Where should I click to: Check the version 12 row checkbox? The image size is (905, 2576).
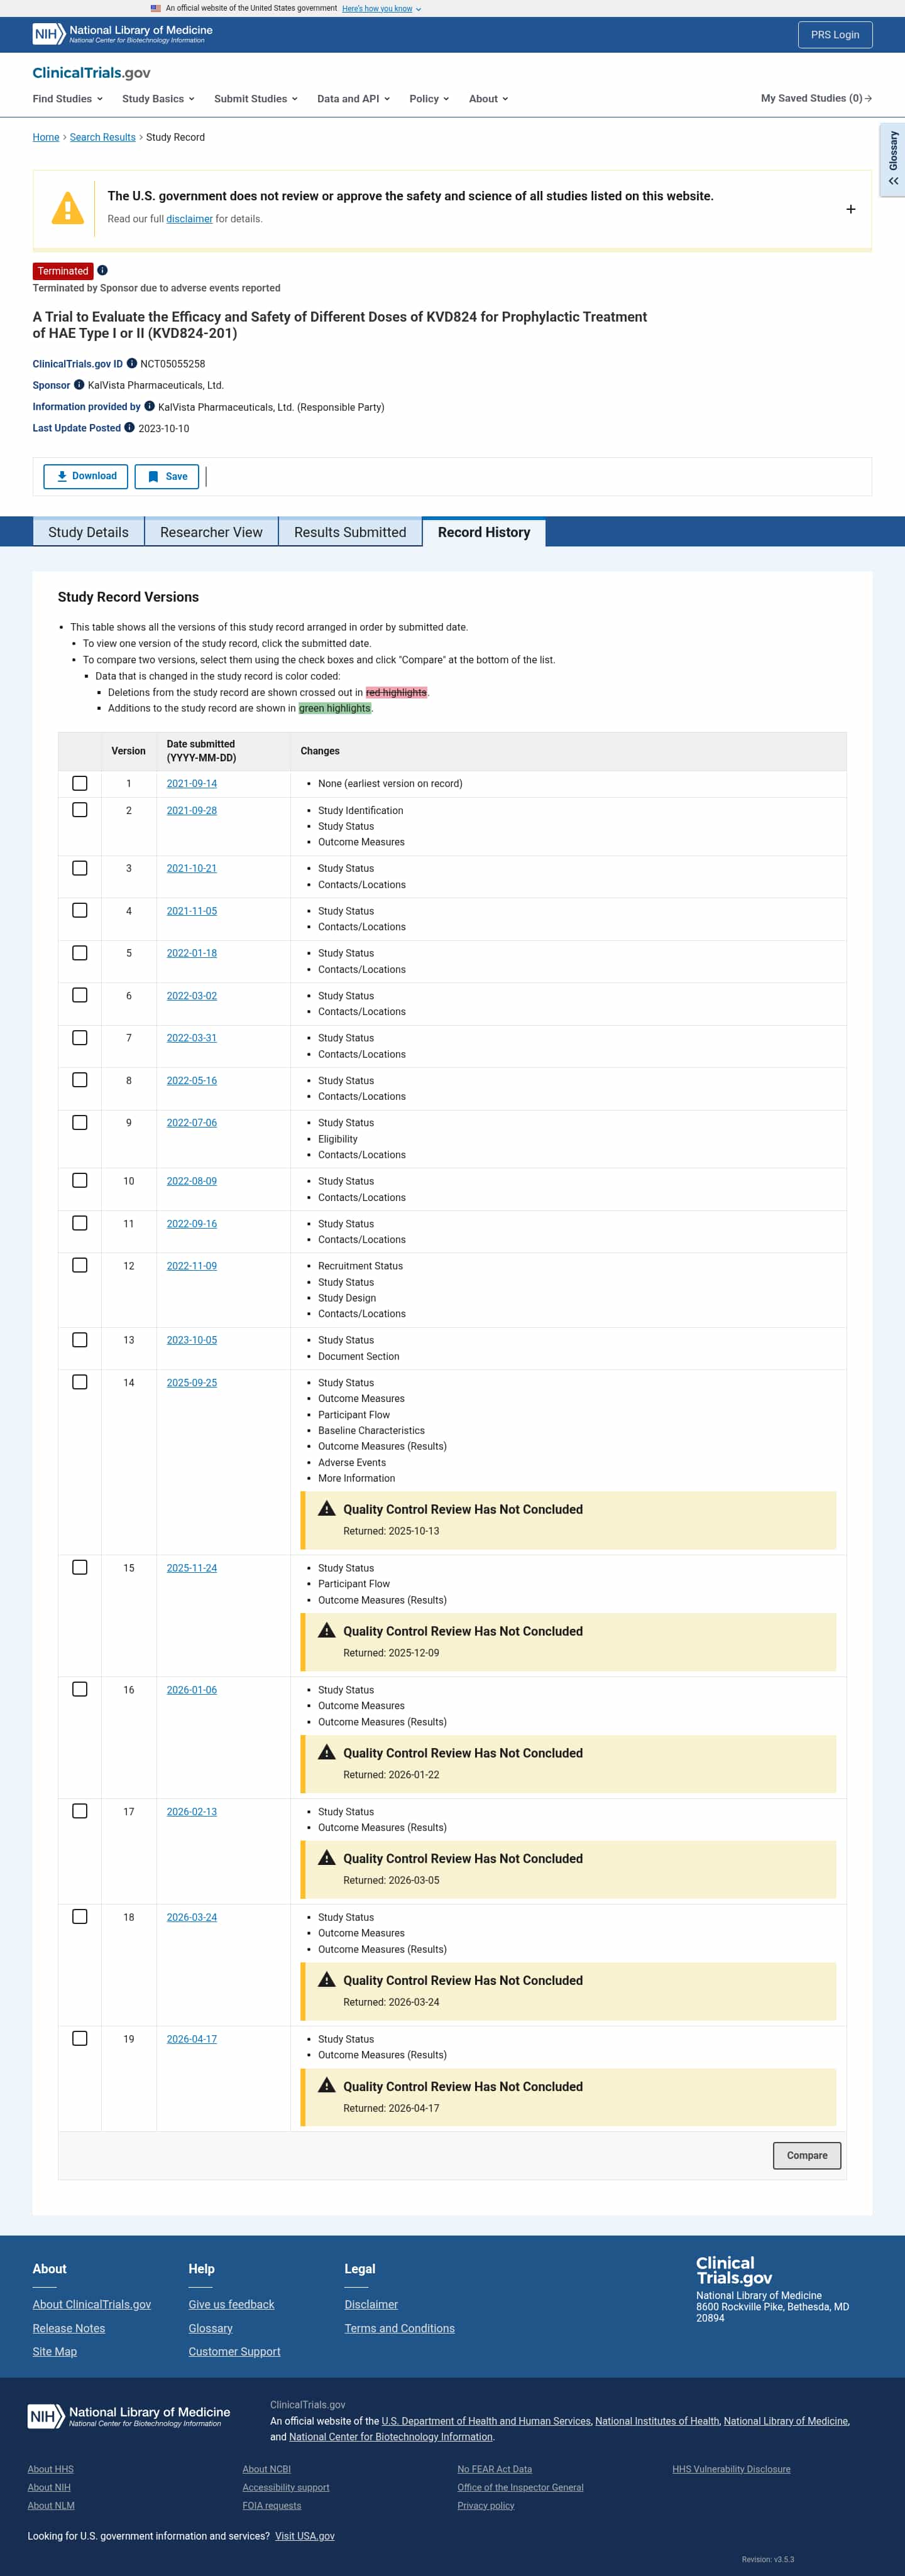pos(80,1266)
